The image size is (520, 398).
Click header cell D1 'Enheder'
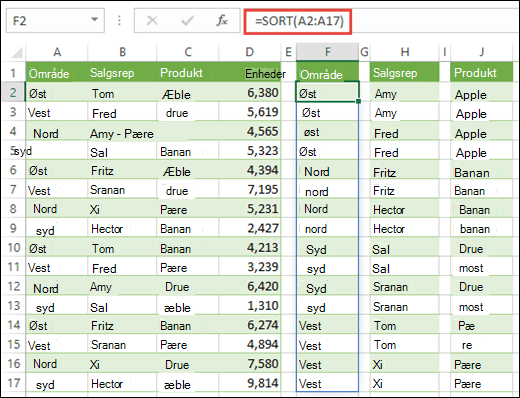point(250,72)
